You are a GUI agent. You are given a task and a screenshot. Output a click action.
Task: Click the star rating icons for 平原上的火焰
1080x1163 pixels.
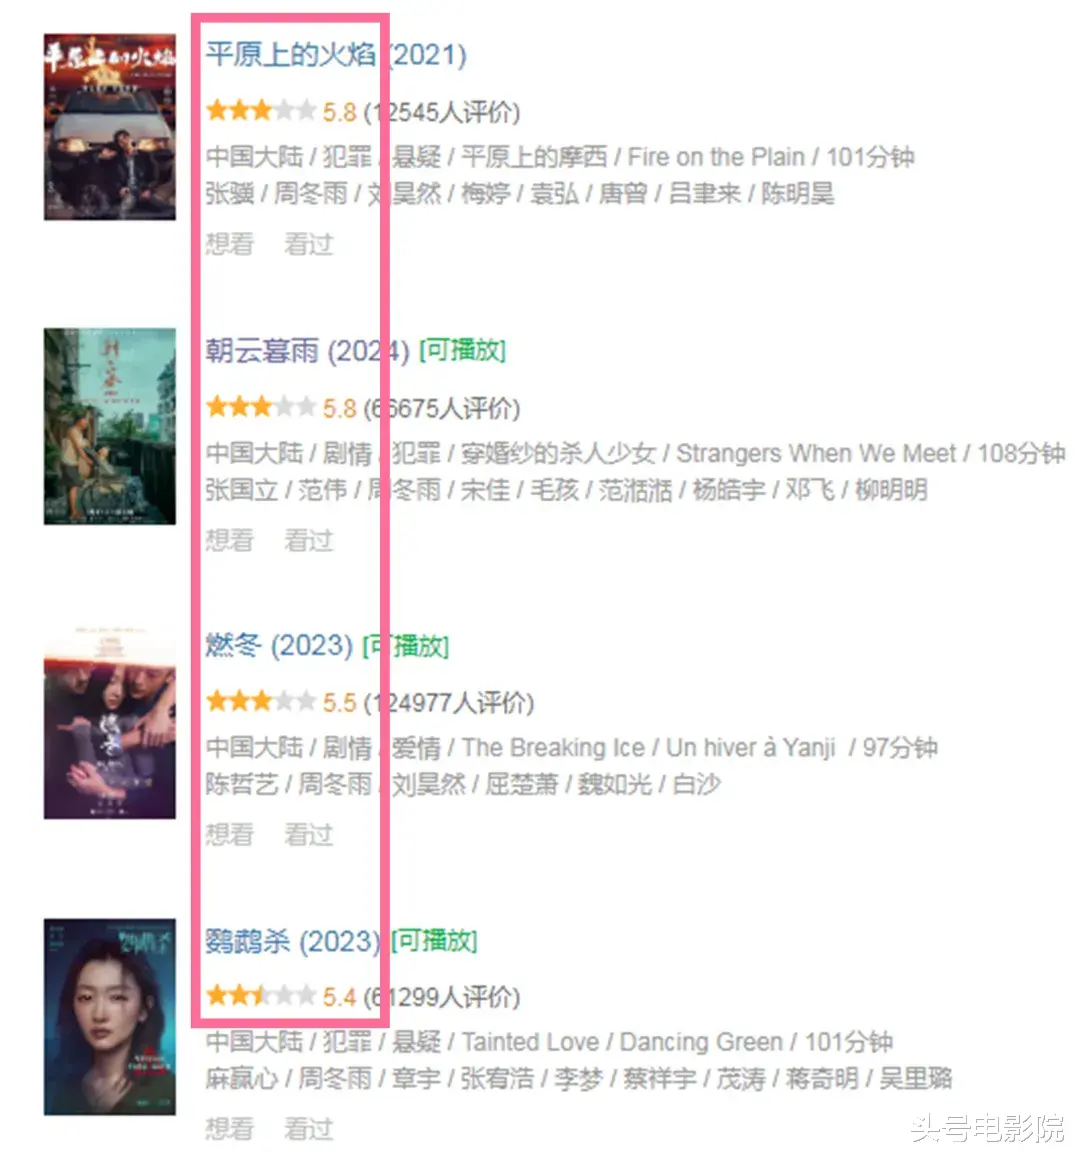pyautogui.click(x=261, y=111)
